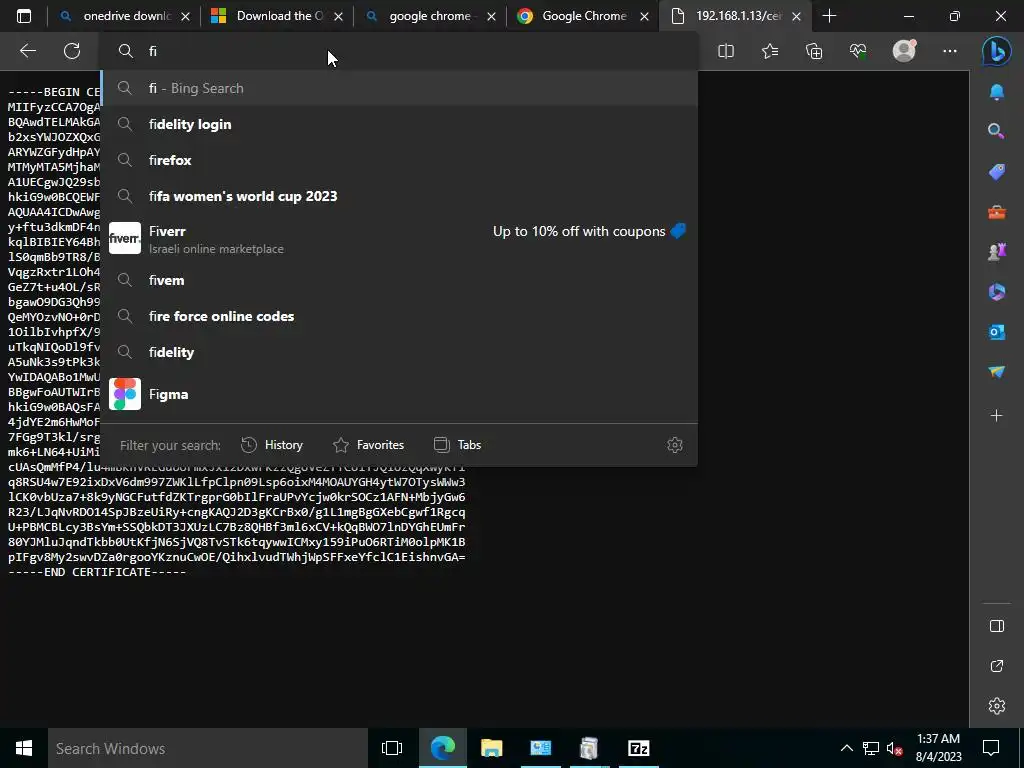Choose 'firefox' suggestion
This screenshot has height=768, width=1024.
(x=400, y=160)
